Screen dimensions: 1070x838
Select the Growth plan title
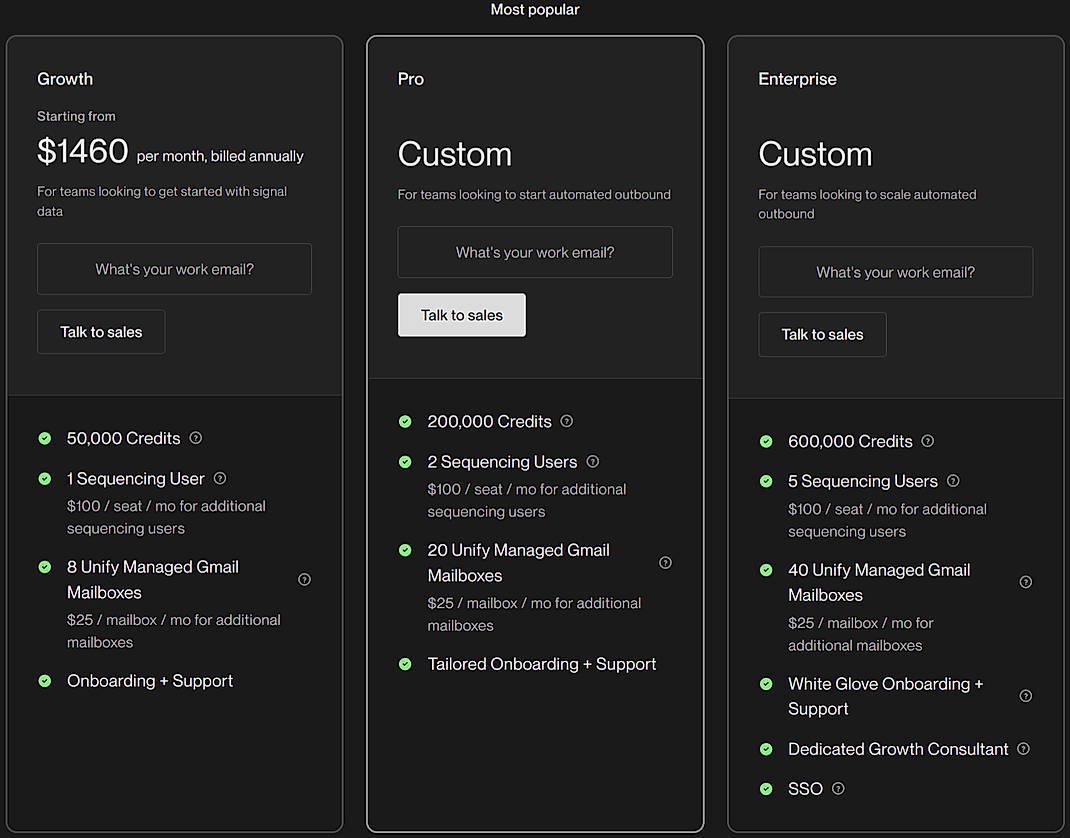(x=65, y=79)
